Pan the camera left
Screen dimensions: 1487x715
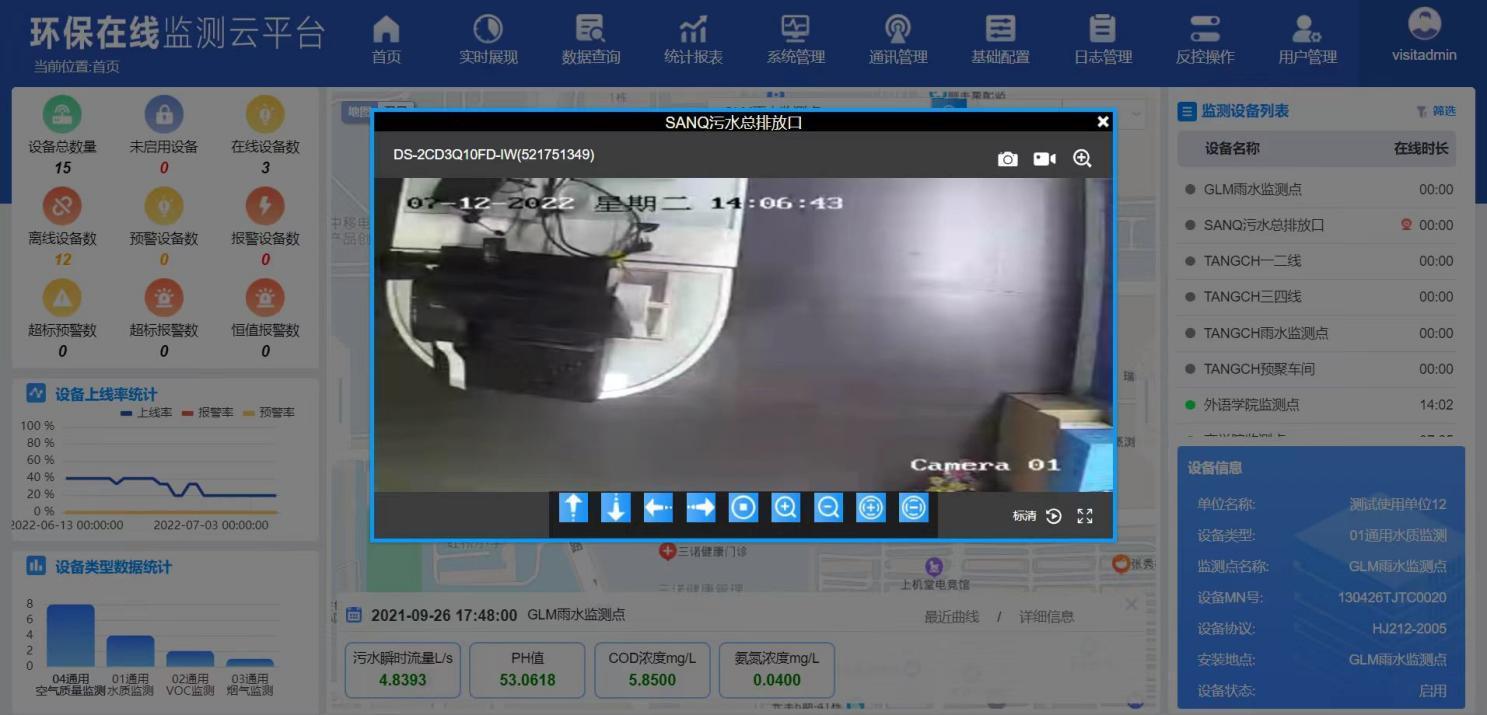coord(658,508)
